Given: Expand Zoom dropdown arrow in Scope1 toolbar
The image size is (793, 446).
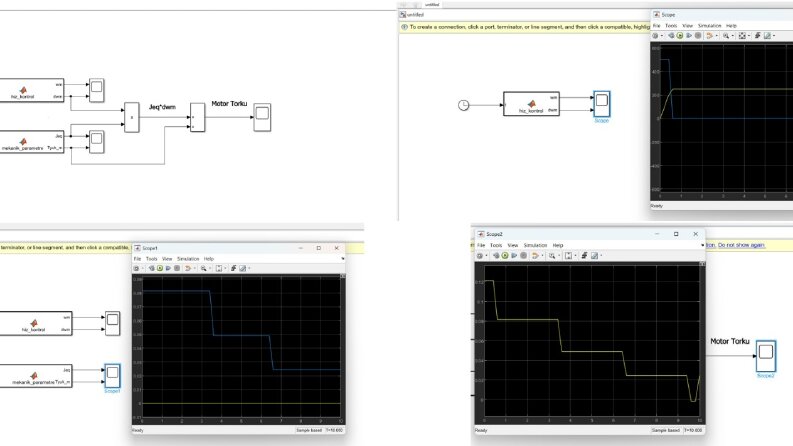Looking at the screenshot, I should pyautogui.click(x=210, y=268).
